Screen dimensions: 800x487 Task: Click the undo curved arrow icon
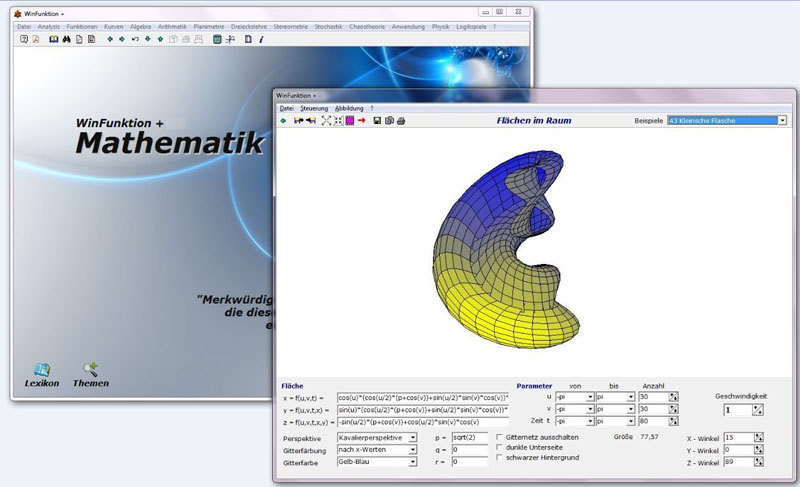[135, 39]
